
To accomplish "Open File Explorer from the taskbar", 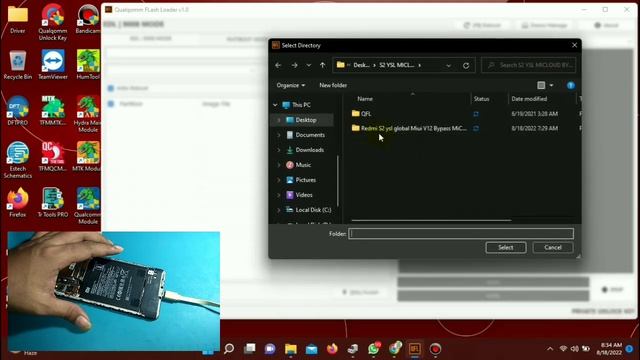I will pyautogui.click(x=291, y=349).
